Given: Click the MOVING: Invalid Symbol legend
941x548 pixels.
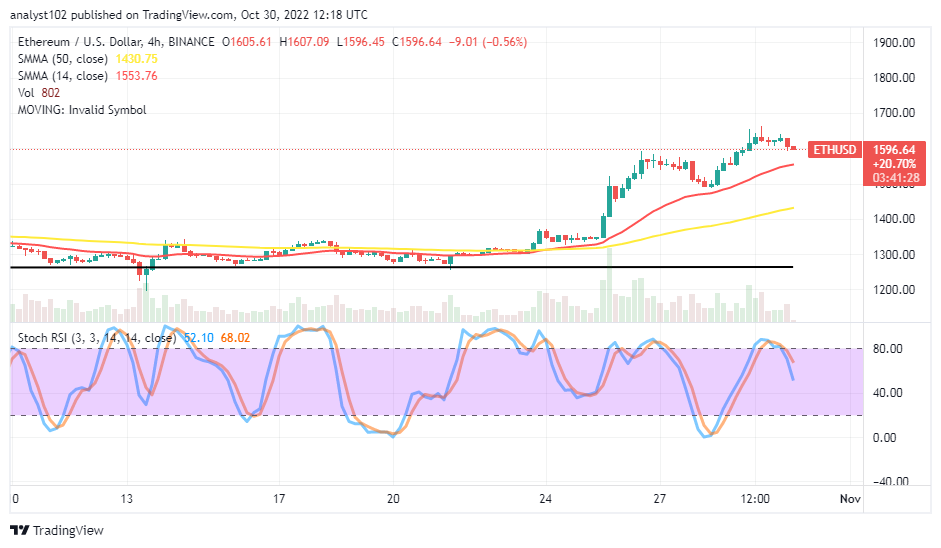Looking at the screenshot, I should pos(82,110).
